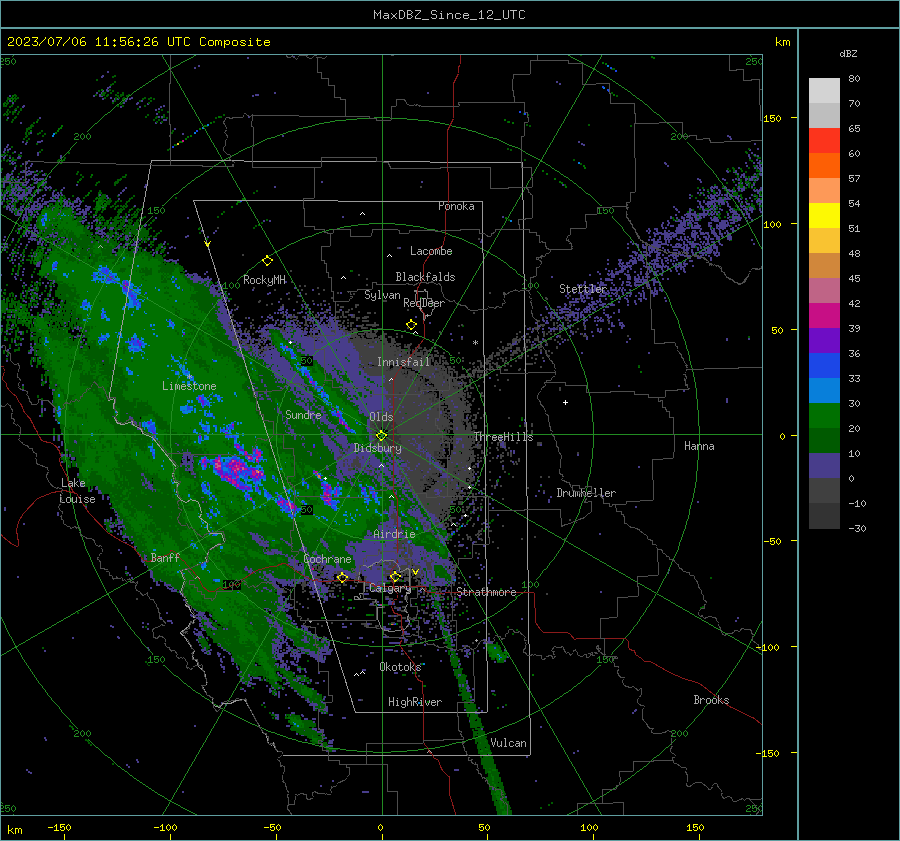
Task: Click the Lake Louise label
Action: click(x=77, y=491)
